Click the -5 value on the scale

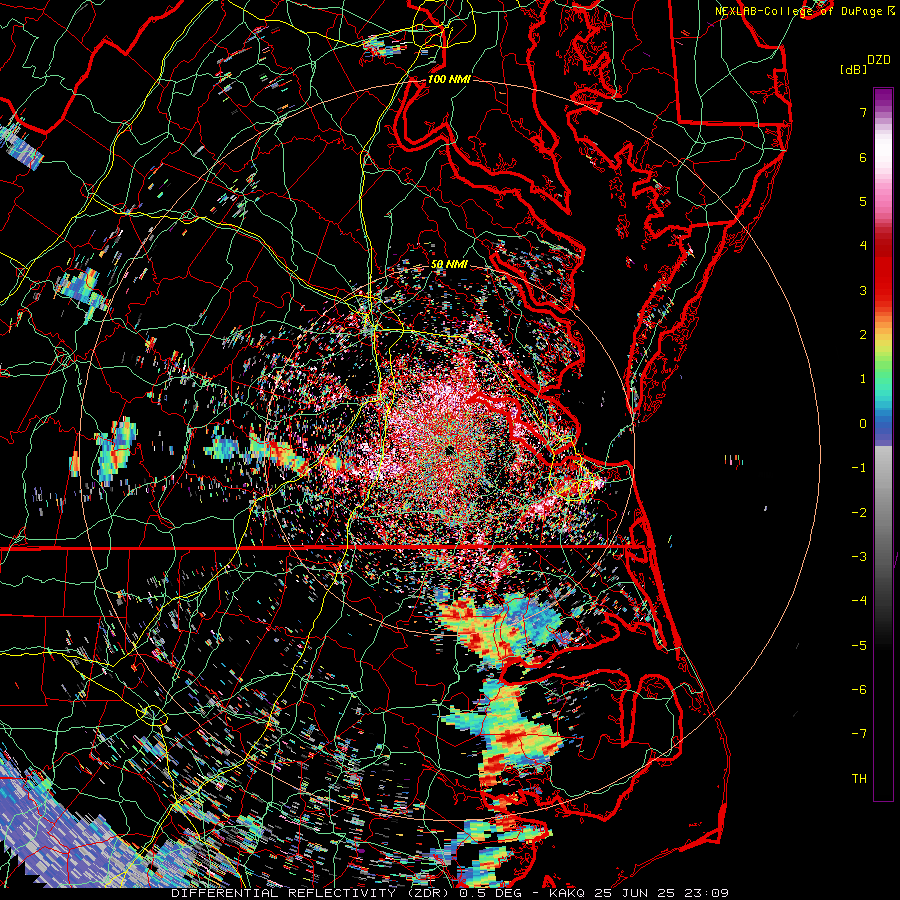point(859,646)
